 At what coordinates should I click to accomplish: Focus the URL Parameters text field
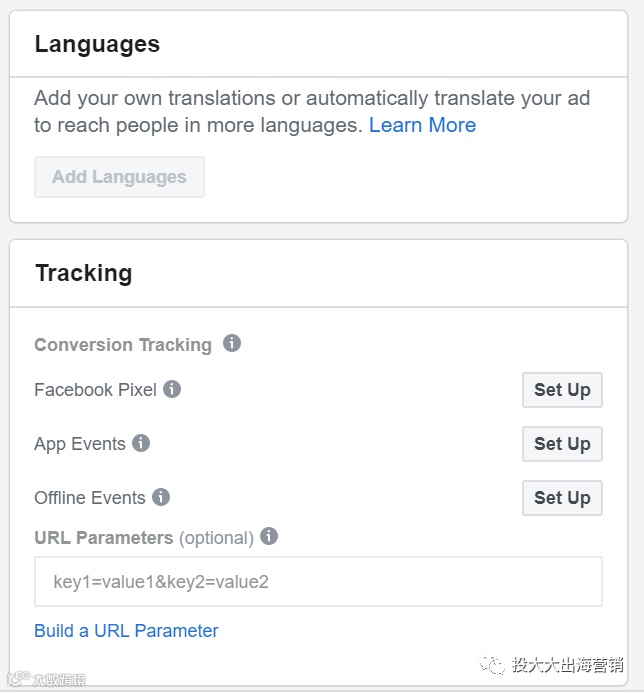click(x=318, y=581)
